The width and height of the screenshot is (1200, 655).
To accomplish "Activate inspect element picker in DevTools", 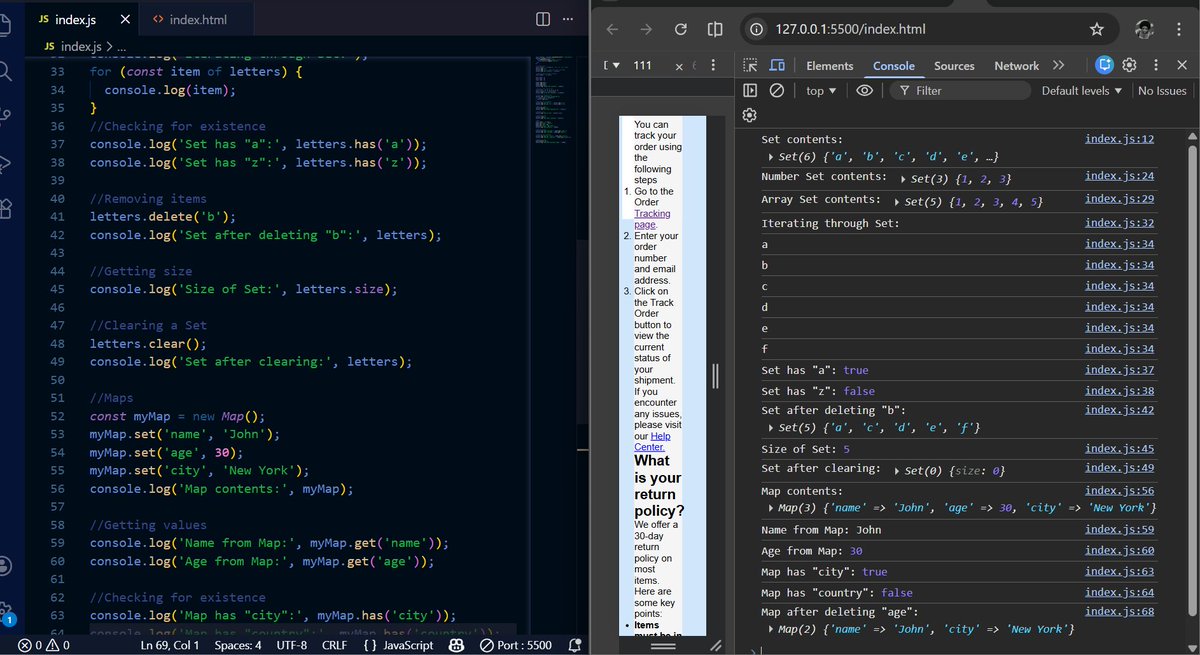I will (x=751, y=65).
